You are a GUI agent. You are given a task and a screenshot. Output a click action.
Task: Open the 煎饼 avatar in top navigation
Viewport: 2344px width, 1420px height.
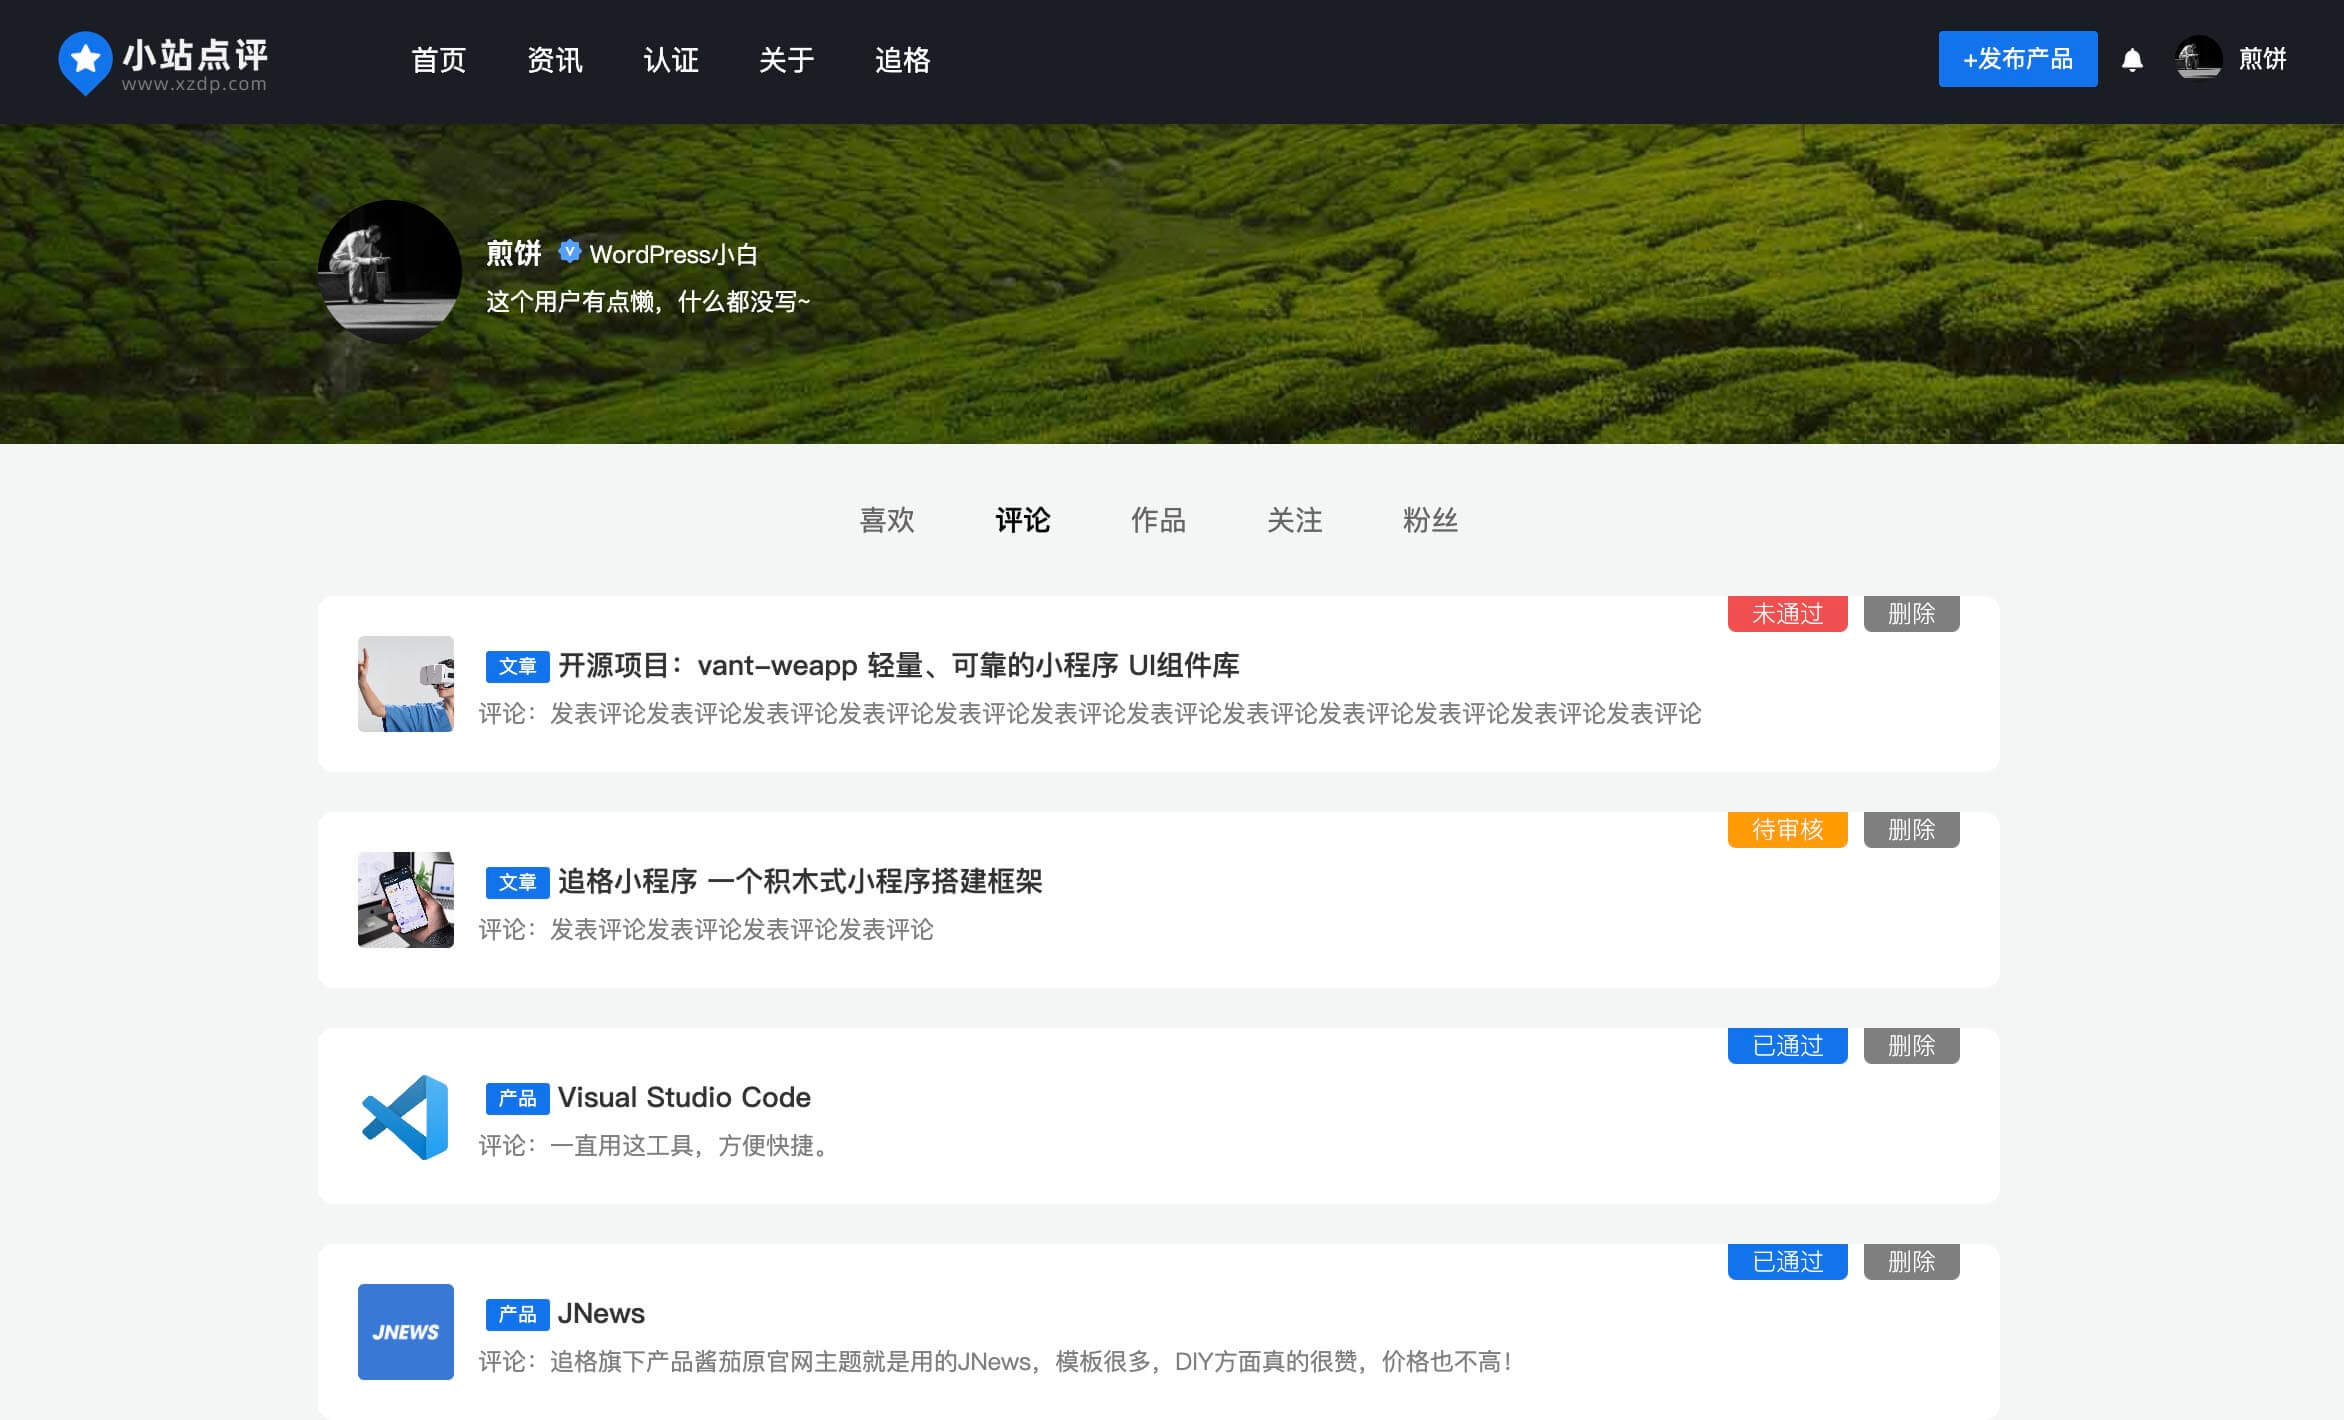click(x=2198, y=59)
